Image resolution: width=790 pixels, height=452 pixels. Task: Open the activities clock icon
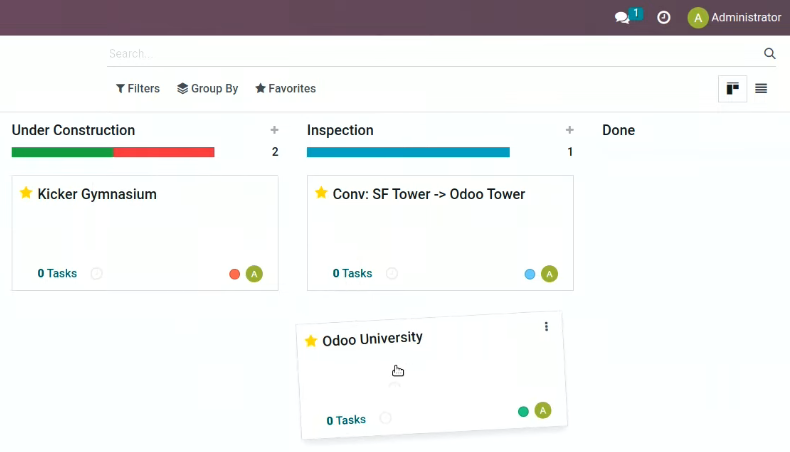(664, 18)
